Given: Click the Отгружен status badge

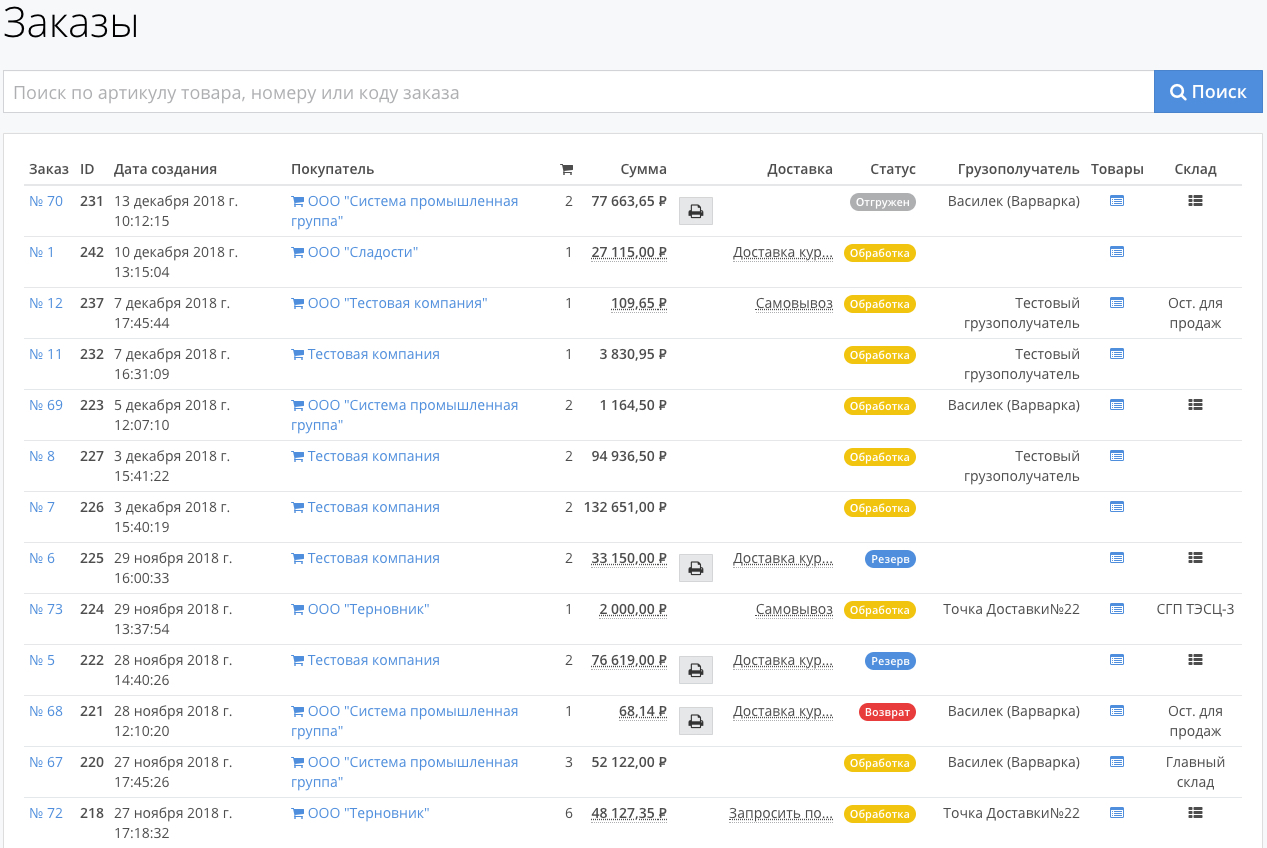Looking at the screenshot, I should [x=882, y=202].
